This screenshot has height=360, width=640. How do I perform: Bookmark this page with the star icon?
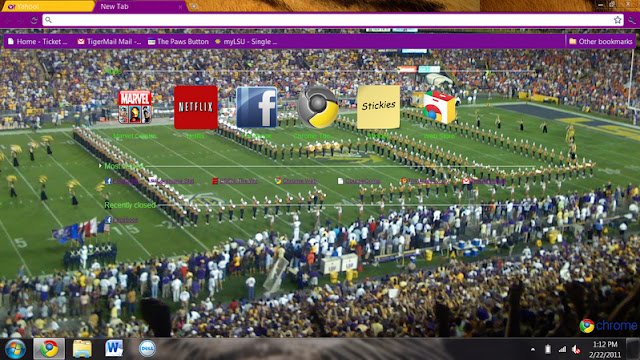[617, 20]
